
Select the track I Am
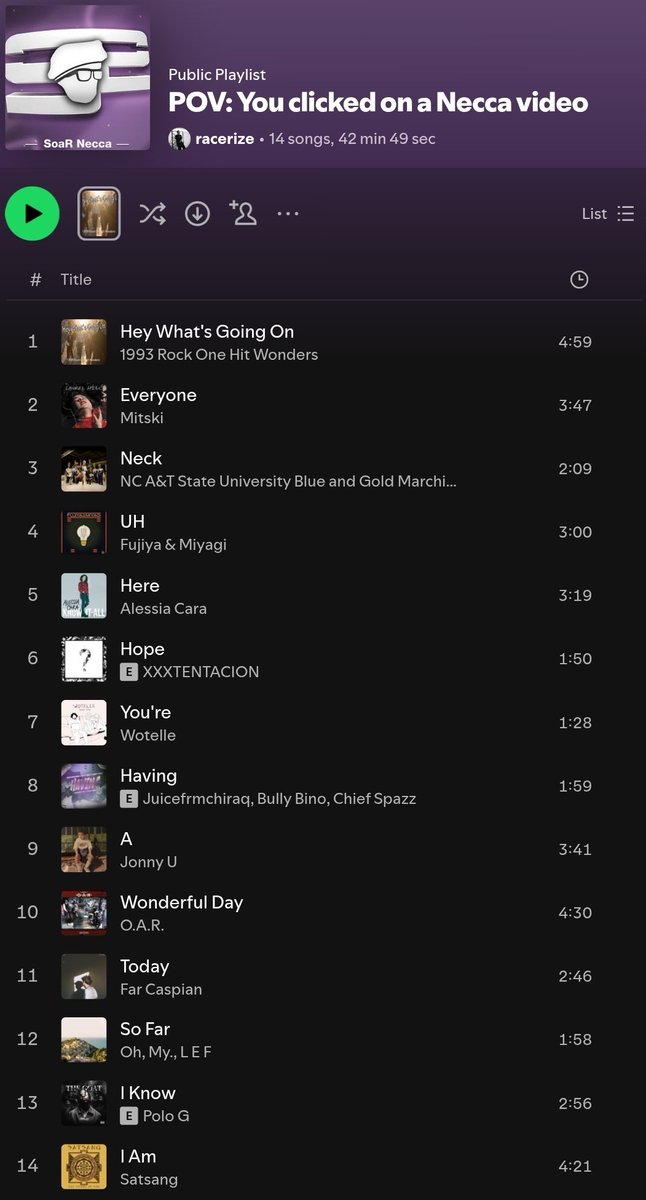tap(138, 1156)
